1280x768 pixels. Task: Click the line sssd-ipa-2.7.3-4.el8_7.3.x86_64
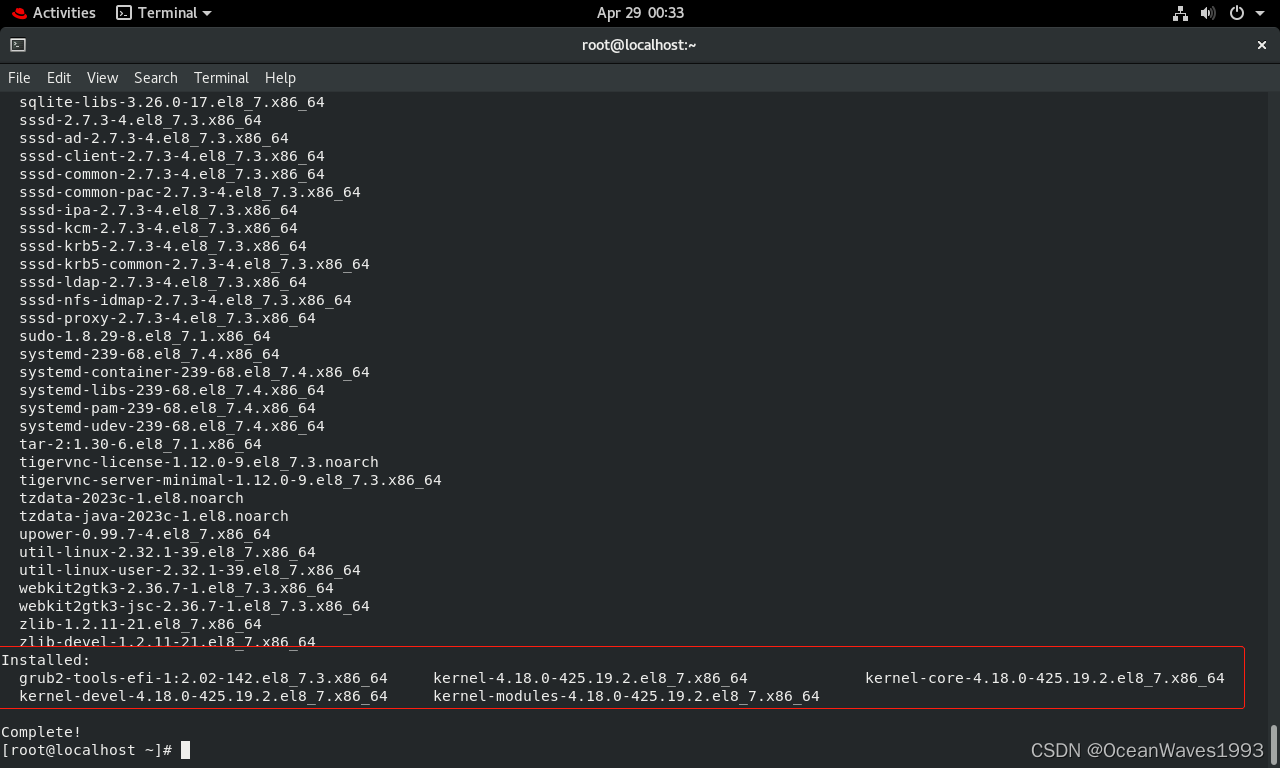tap(158, 210)
